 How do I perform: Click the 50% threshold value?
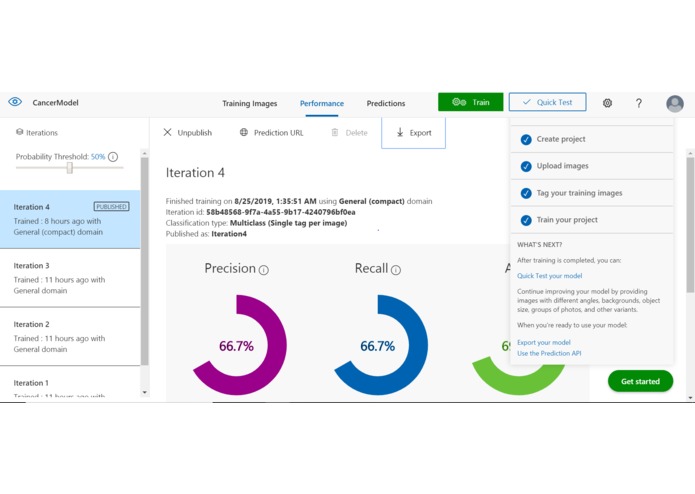pyautogui.click(x=98, y=156)
